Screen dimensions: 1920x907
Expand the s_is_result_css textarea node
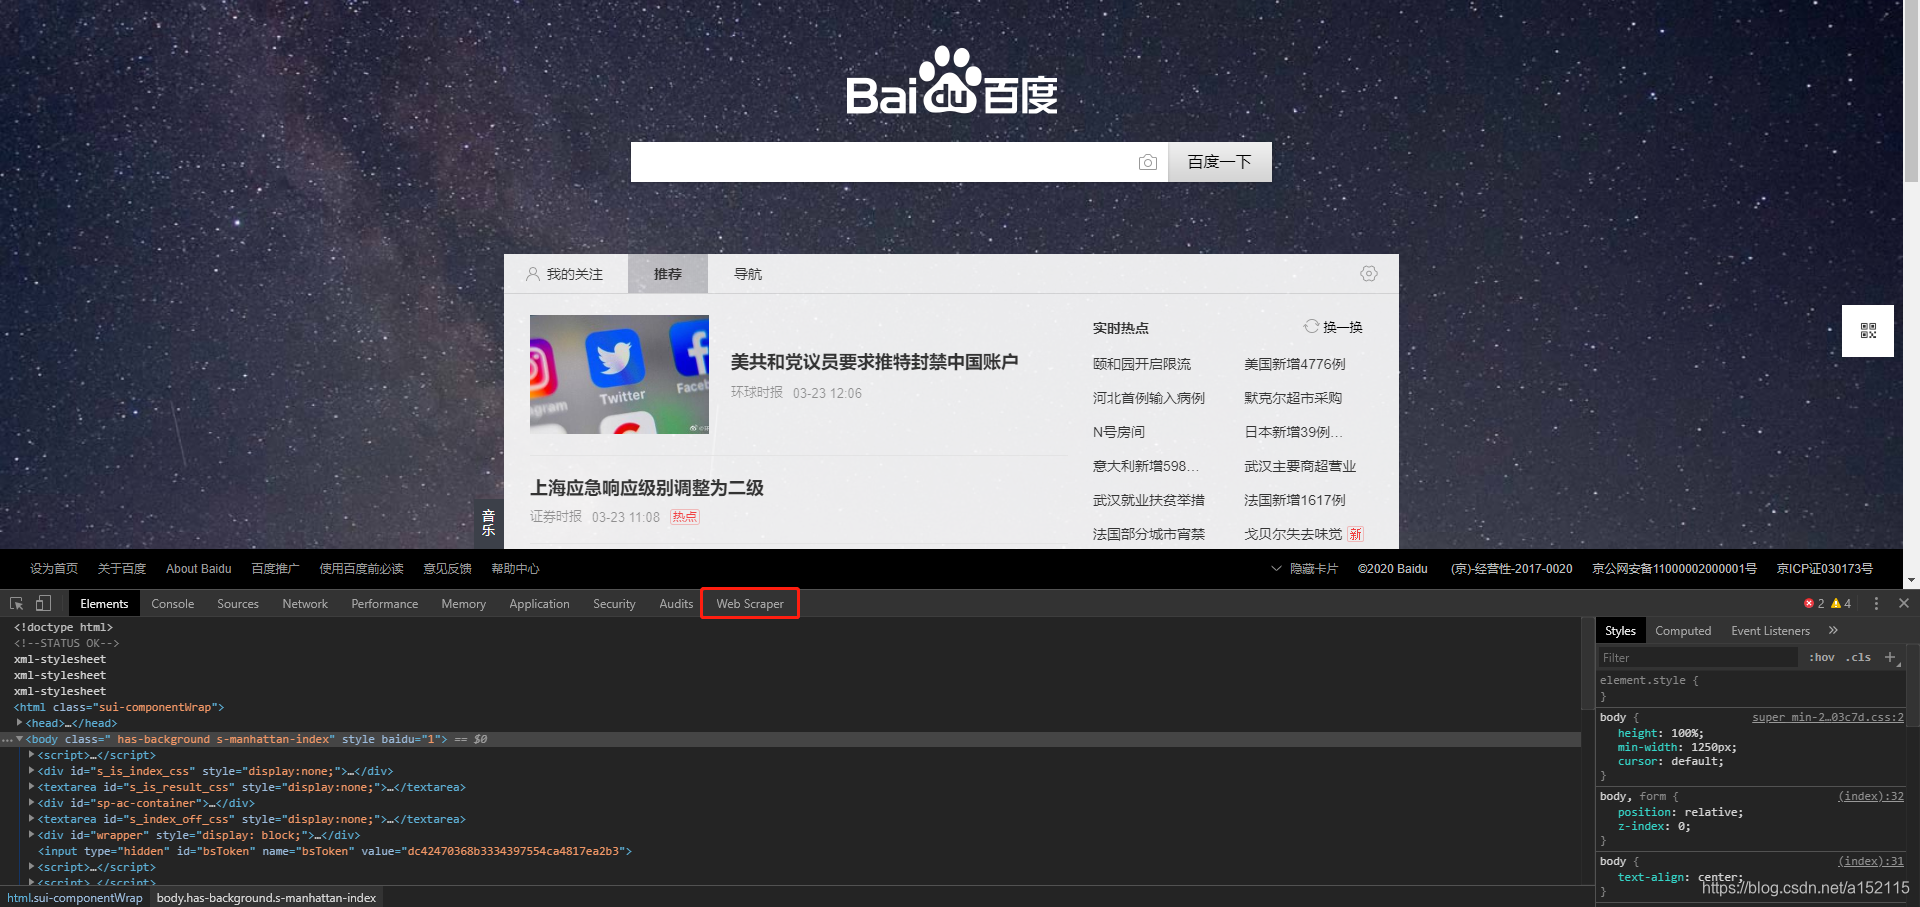pos(31,787)
